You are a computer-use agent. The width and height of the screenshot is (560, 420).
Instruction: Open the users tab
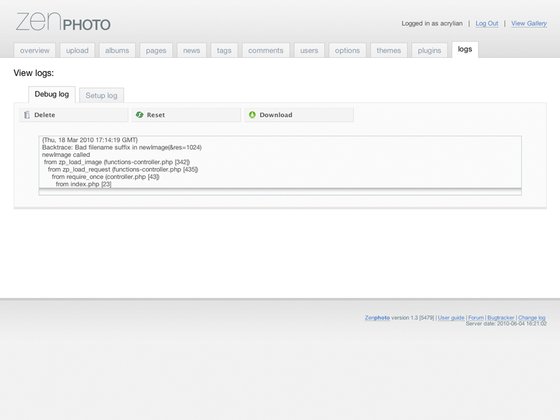tap(309, 50)
